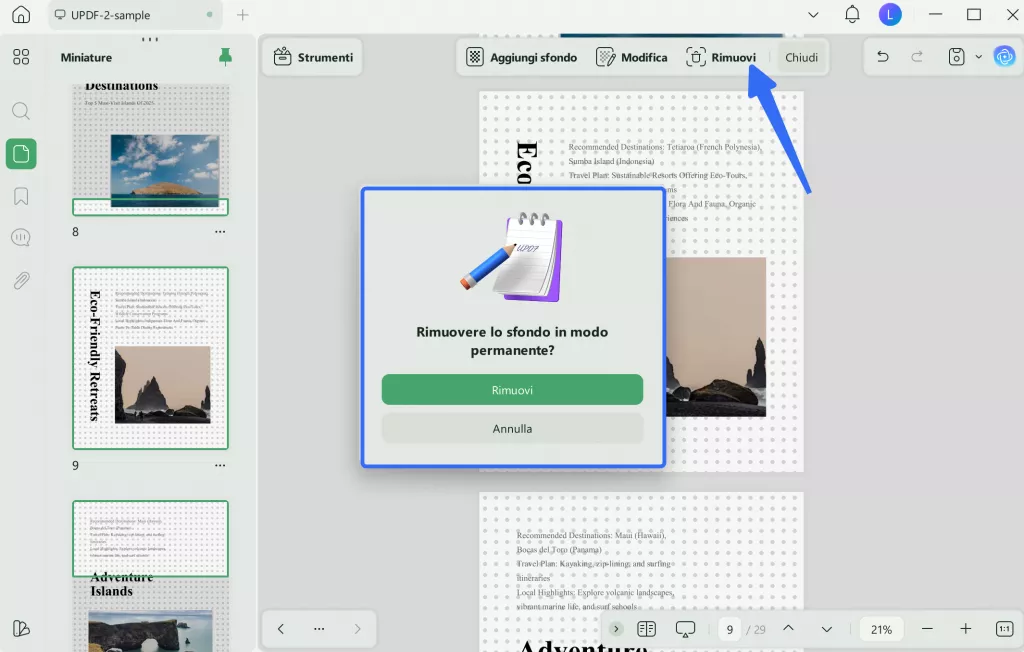Open the Search panel in sidebar
This screenshot has width=1024, height=652.
21,111
